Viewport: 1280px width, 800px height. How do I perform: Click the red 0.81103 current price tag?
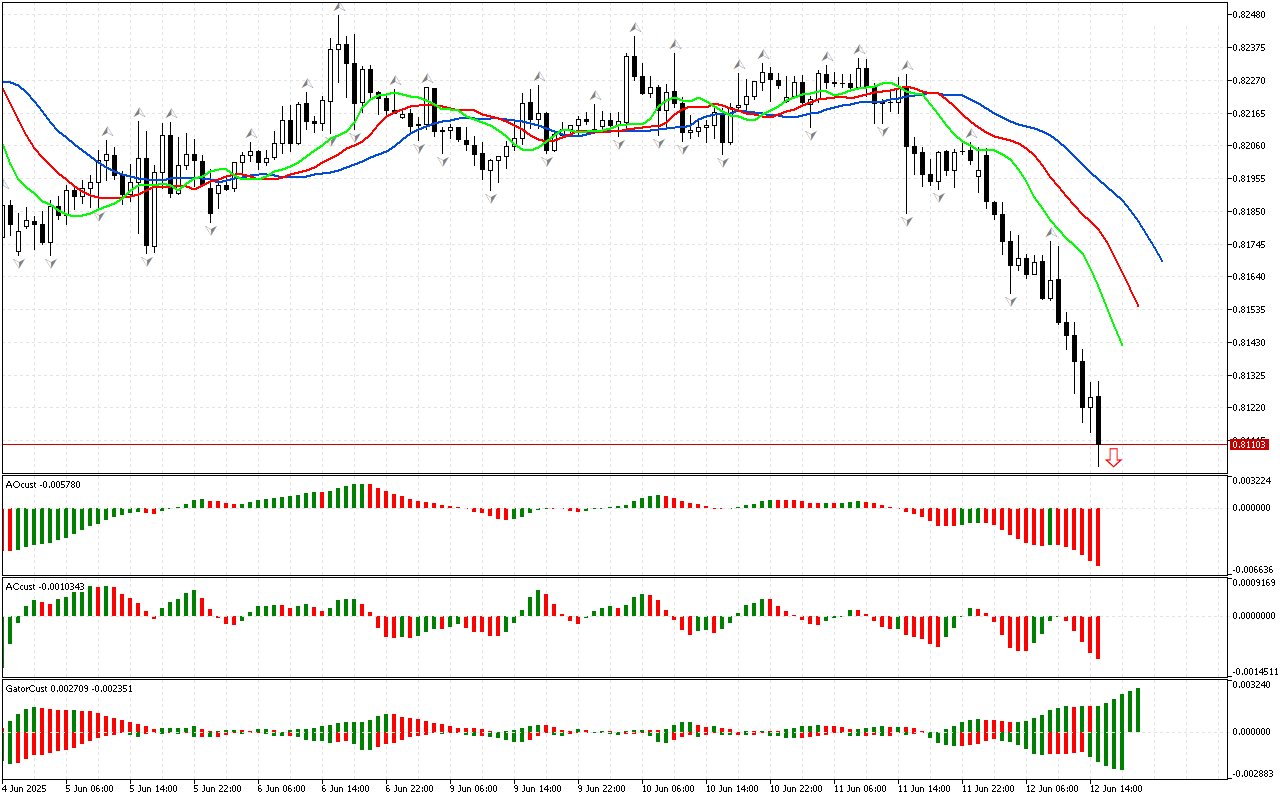[x=1249, y=444]
